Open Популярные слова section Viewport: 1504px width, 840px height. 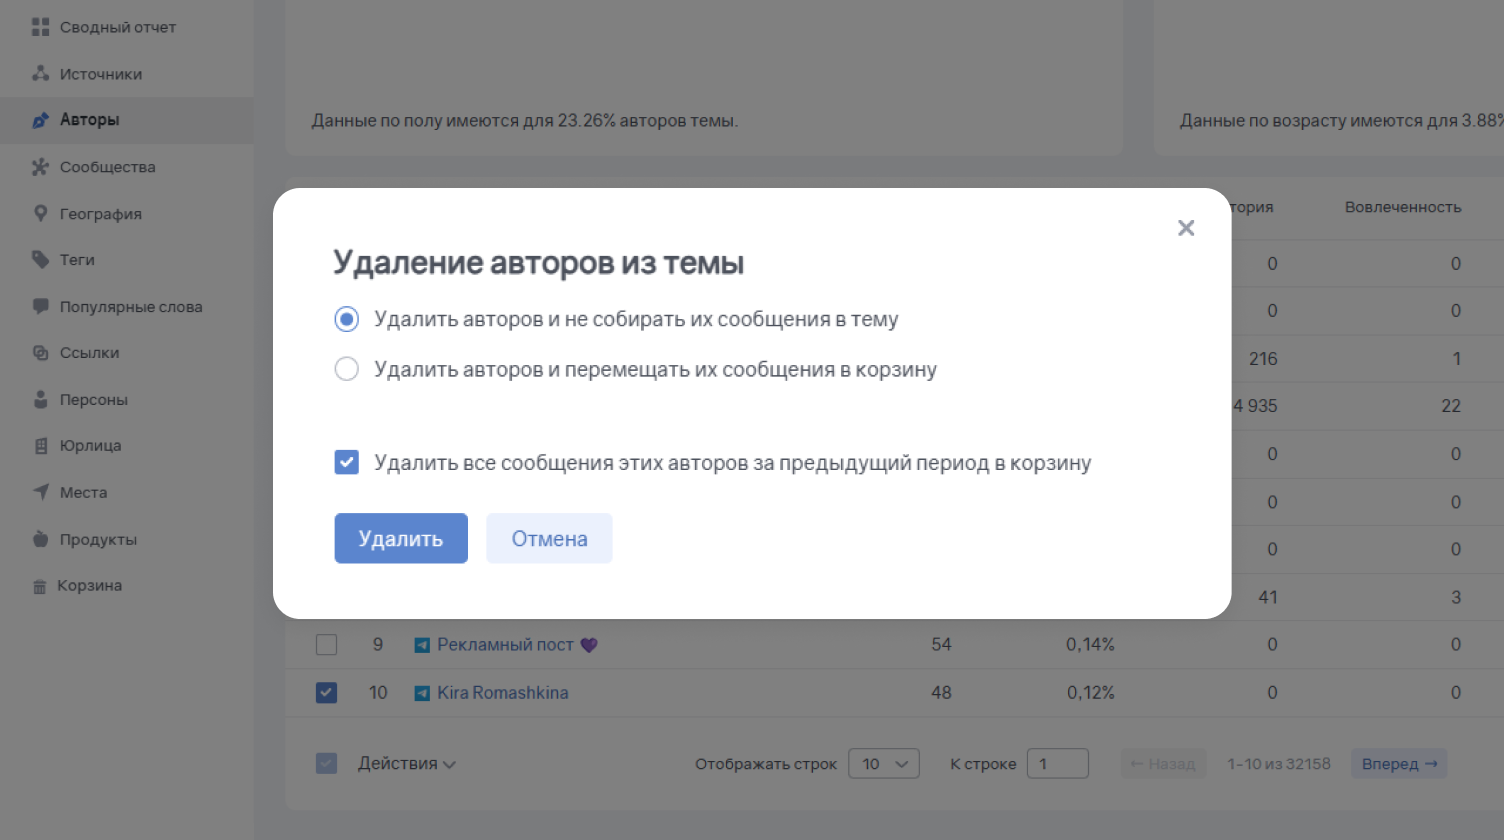[131, 307]
